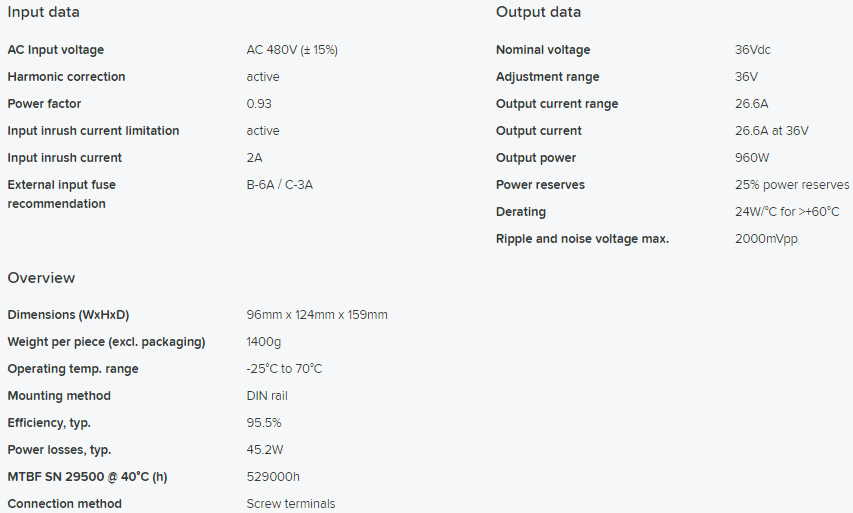Click the AC 480V (± 15%) value
Screen dimensions: 853x513
299,50
